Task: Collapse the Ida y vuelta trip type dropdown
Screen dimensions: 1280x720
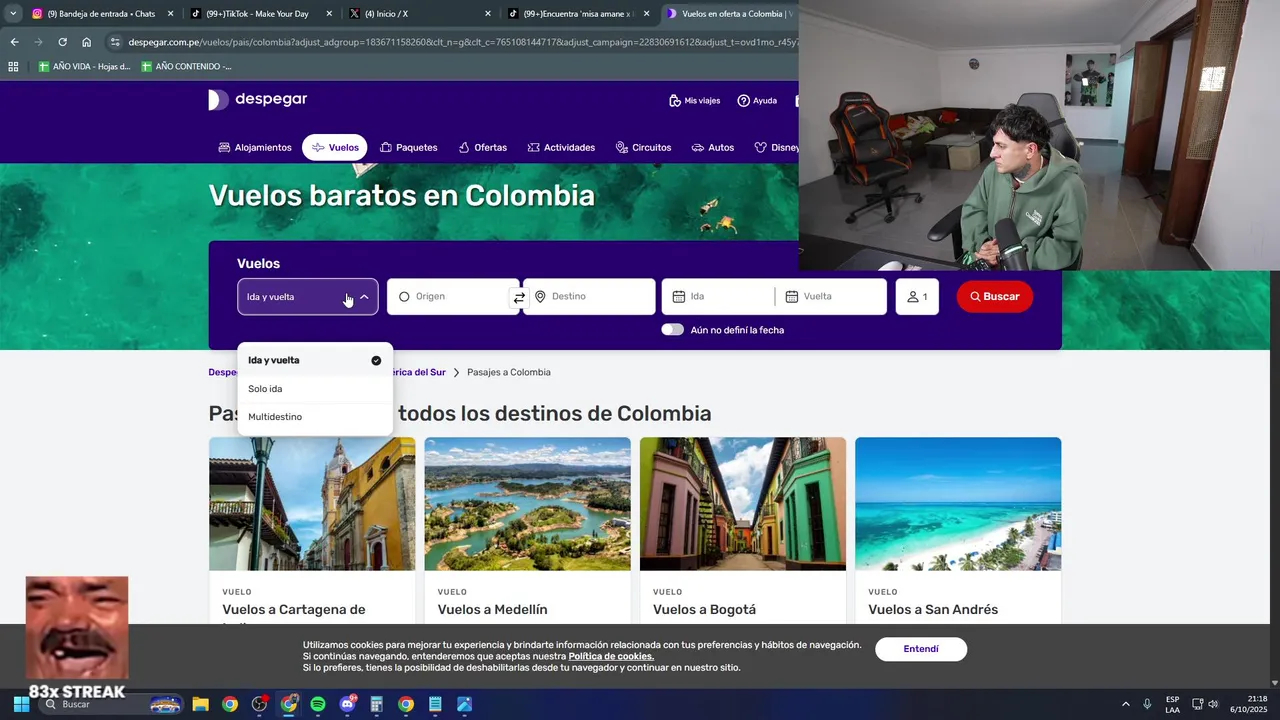Action: coord(308,297)
